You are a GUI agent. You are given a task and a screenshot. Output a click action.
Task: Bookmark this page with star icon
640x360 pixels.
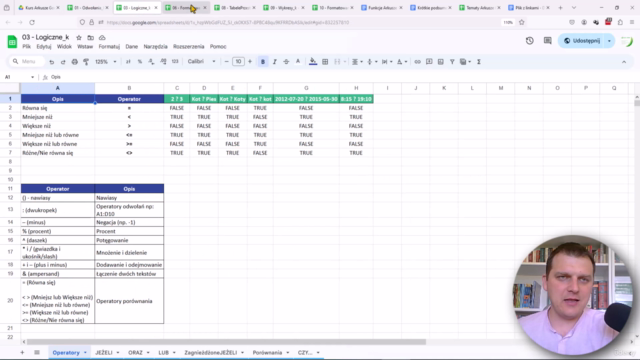coord(521,22)
